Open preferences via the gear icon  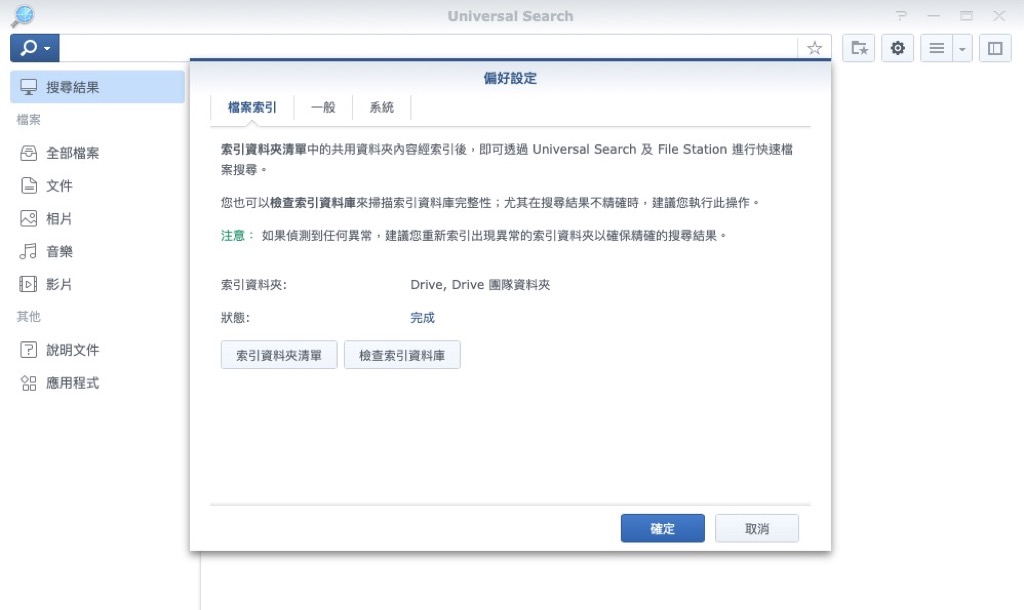[897, 48]
